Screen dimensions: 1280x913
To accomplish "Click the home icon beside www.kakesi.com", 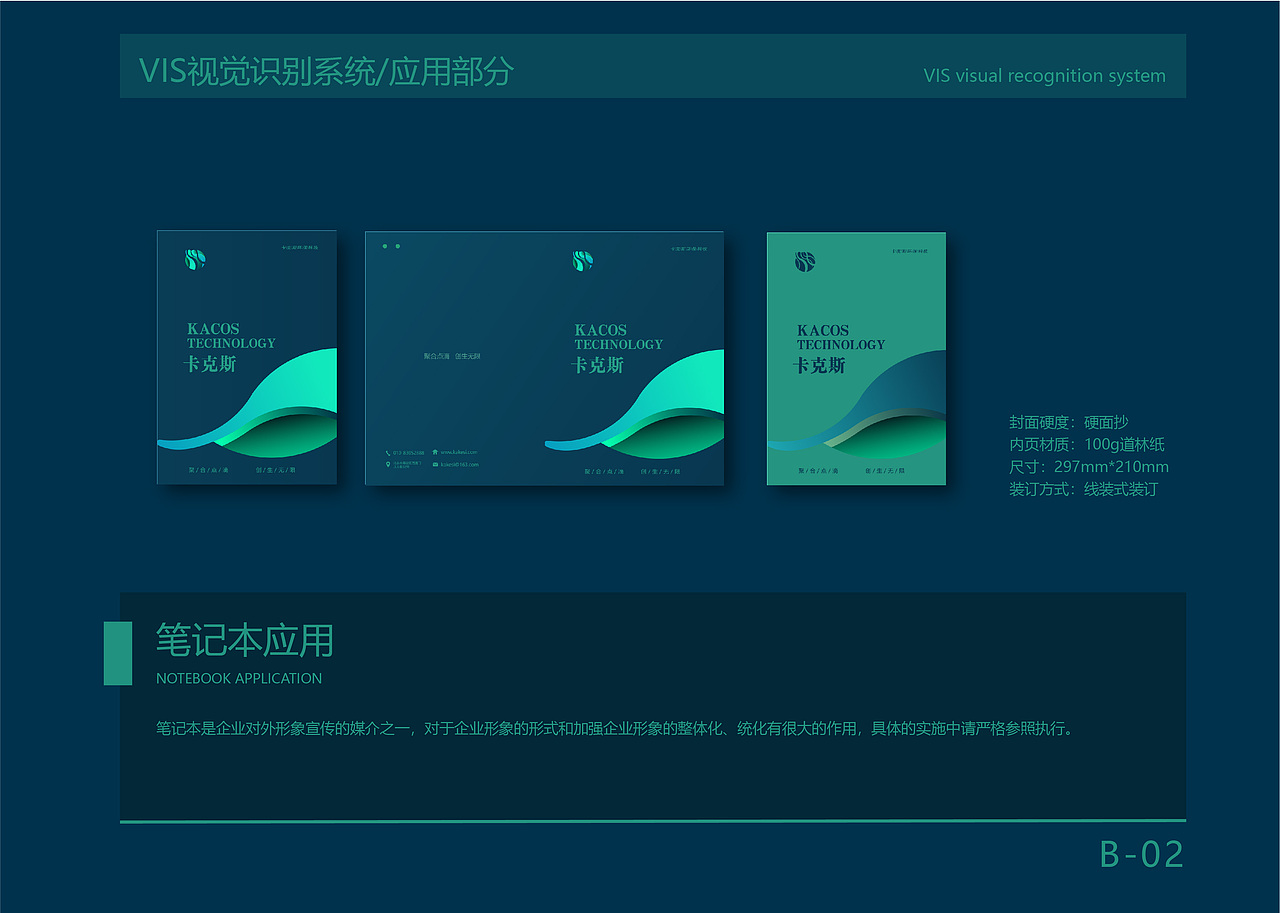I will 435,452.
